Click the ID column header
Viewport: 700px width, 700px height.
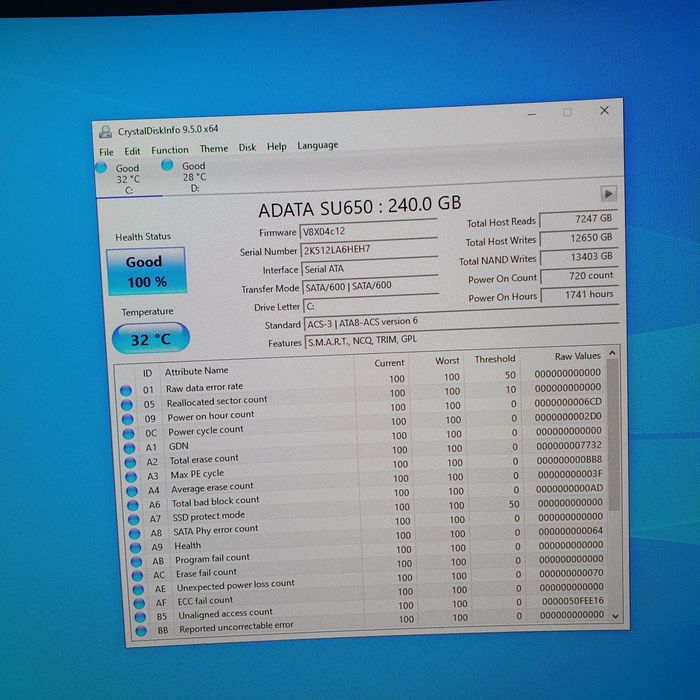pyautogui.click(x=147, y=373)
